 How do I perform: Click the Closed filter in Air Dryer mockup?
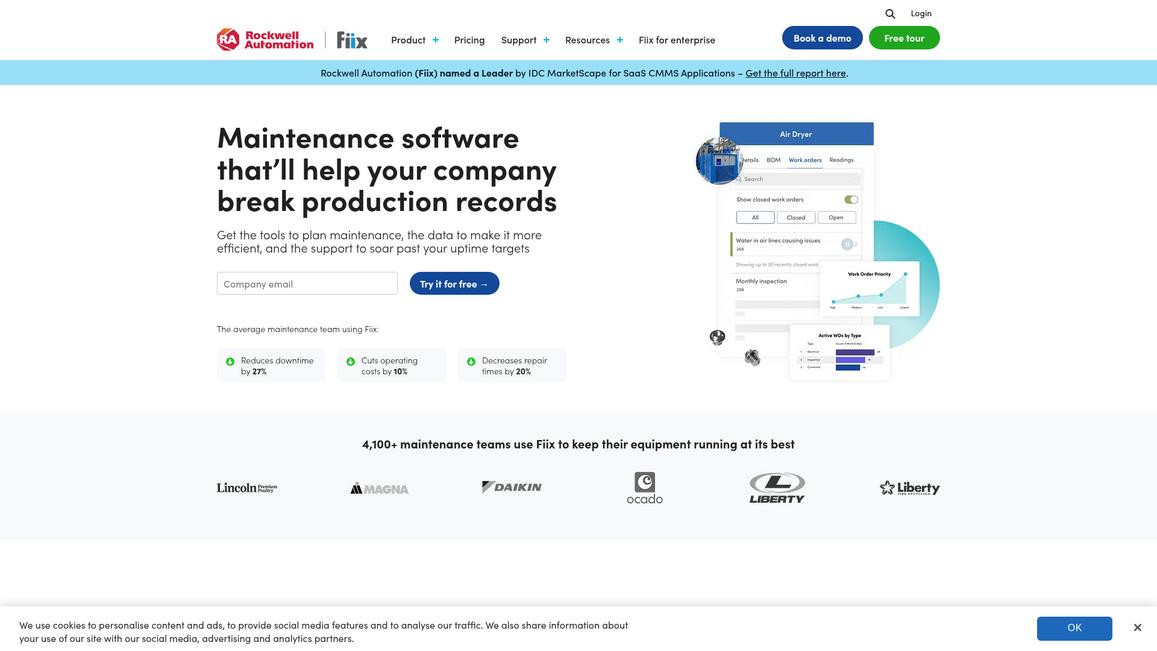point(795,218)
